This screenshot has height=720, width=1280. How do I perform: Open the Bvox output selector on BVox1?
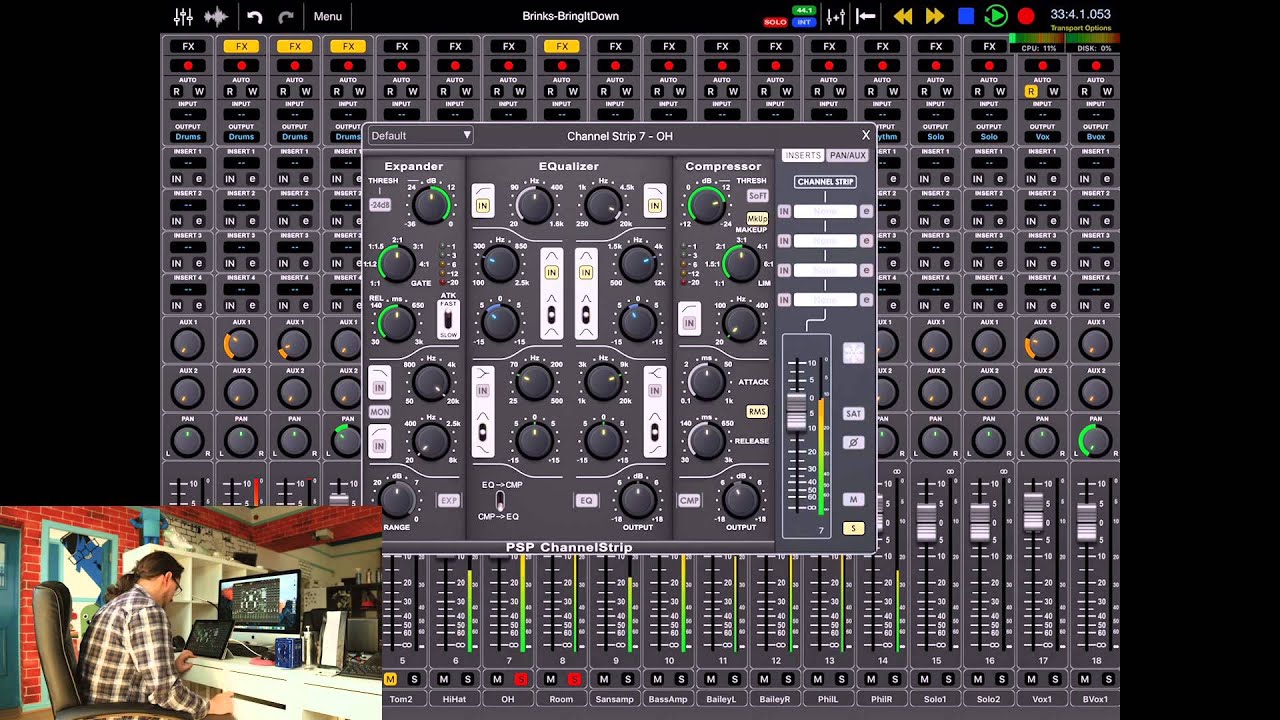pos(1096,137)
